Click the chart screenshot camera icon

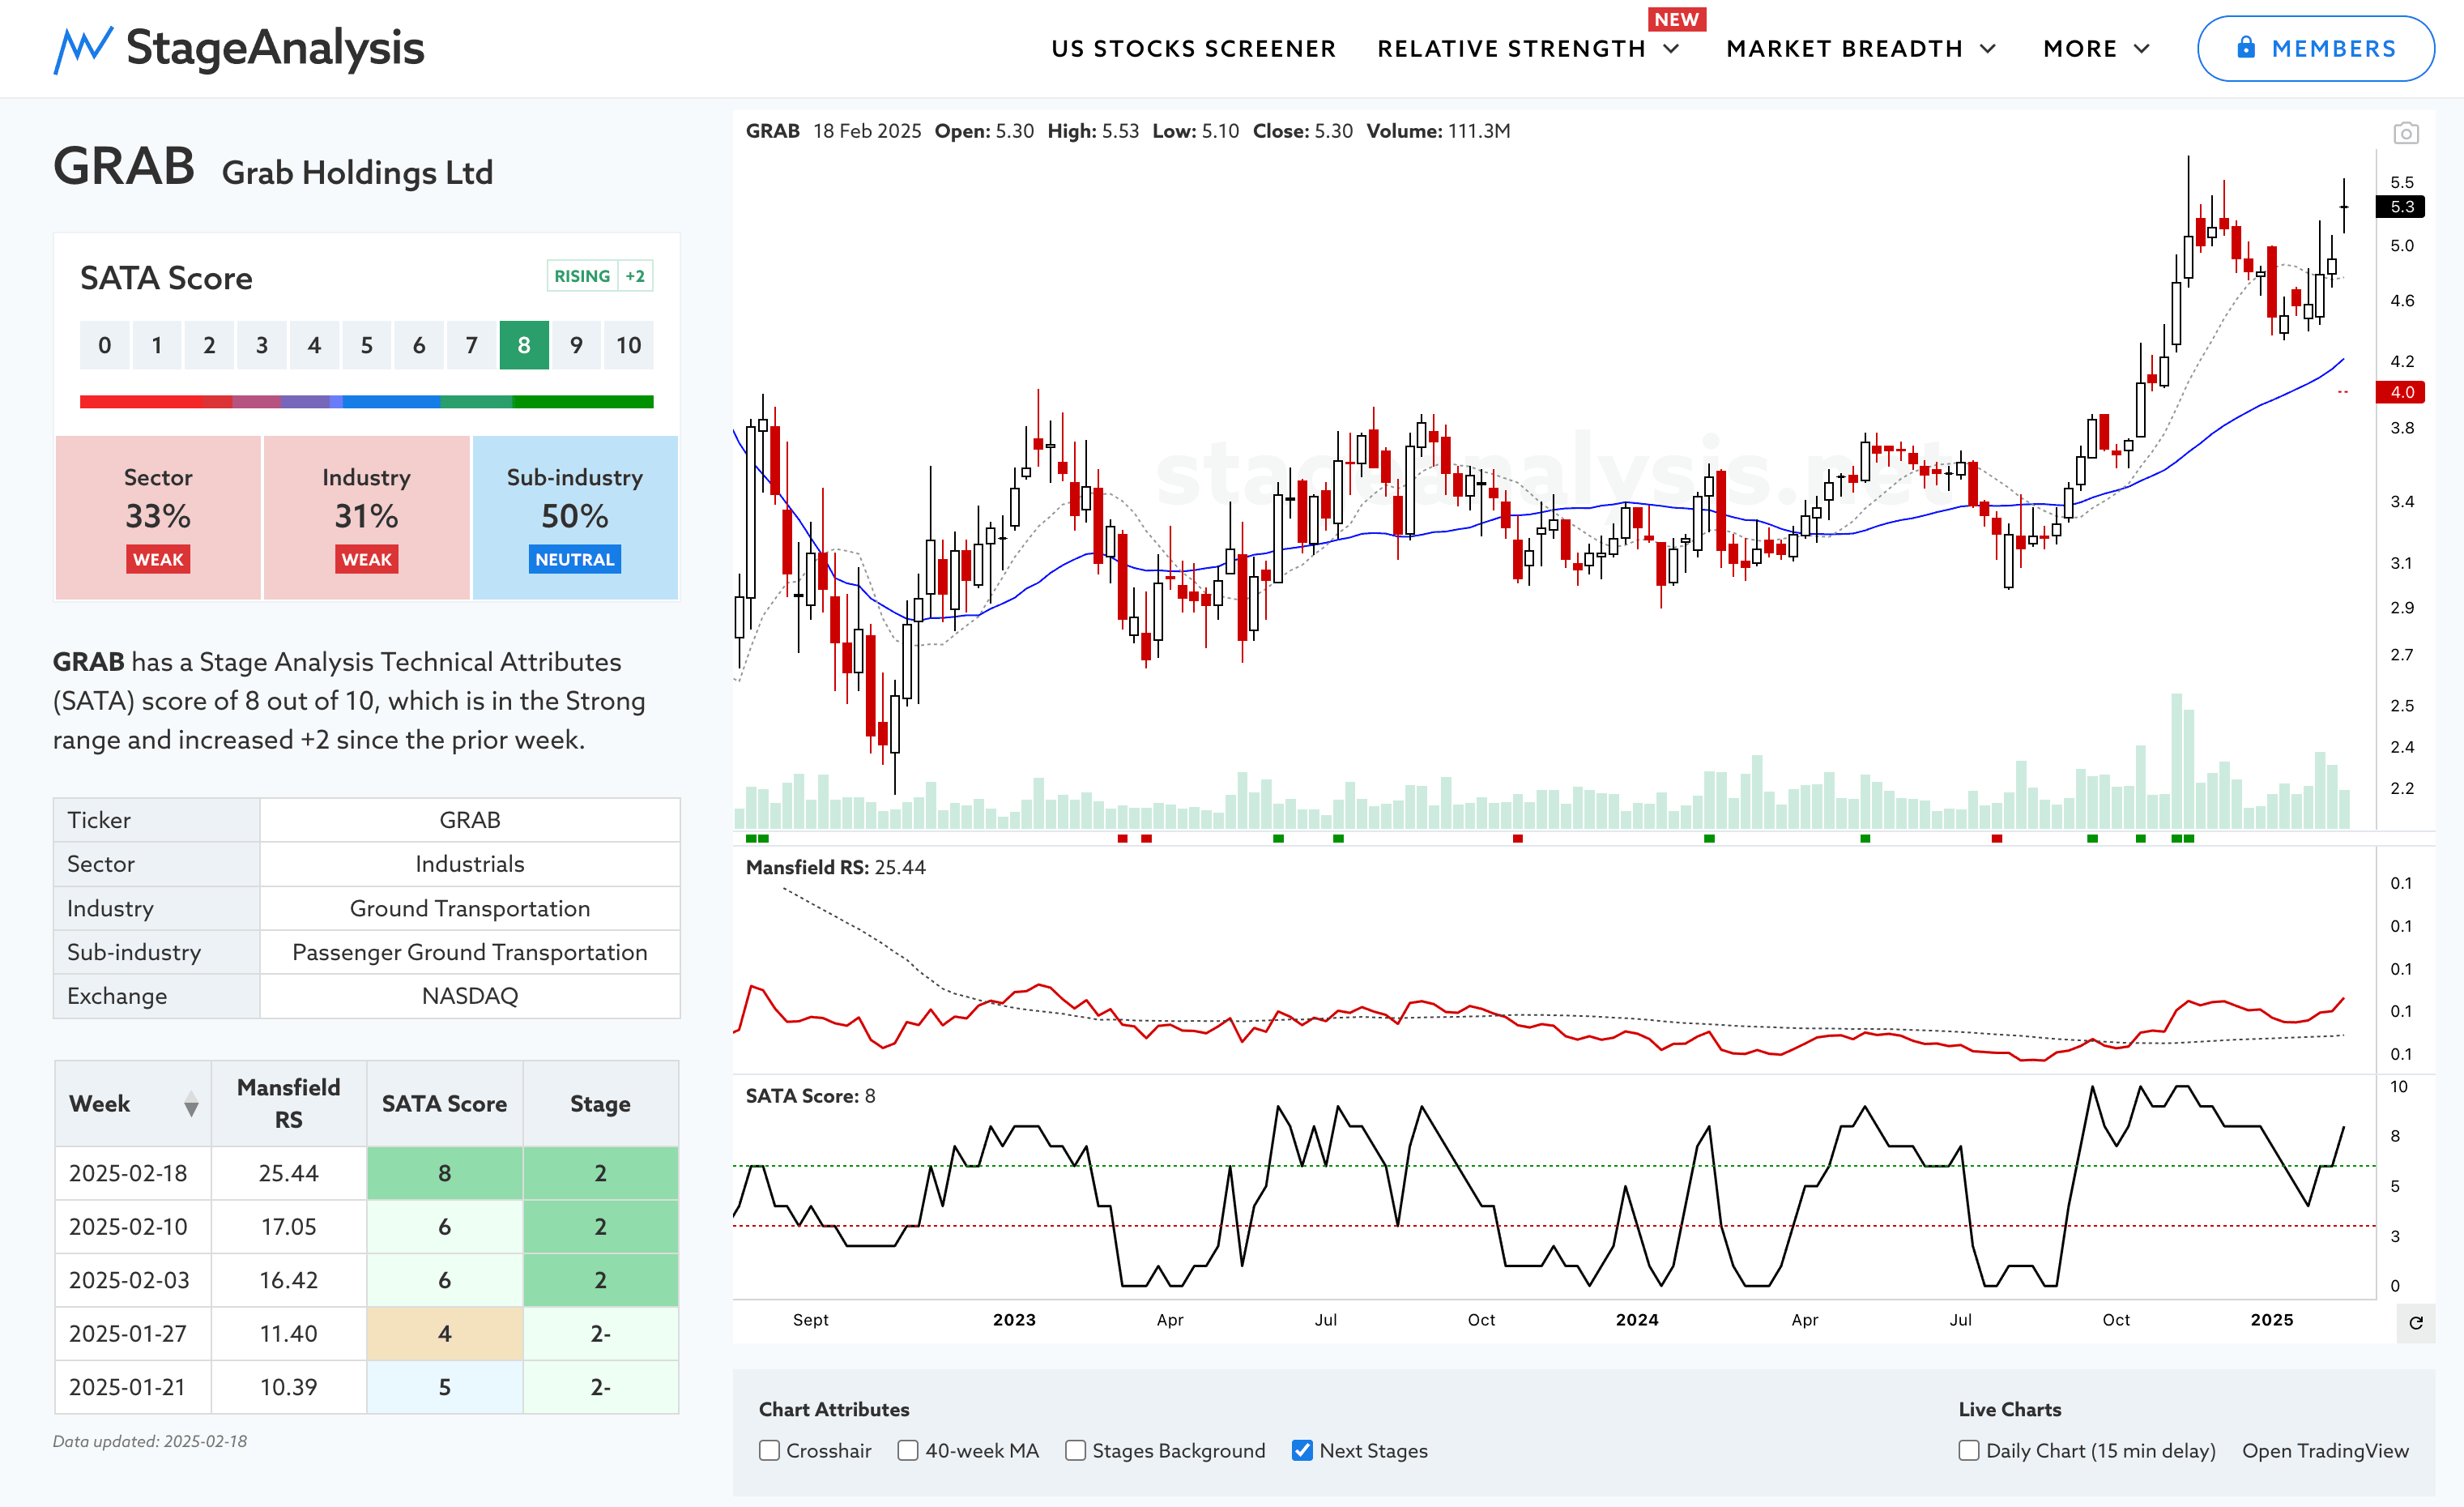pyautogui.click(x=2405, y=133)
